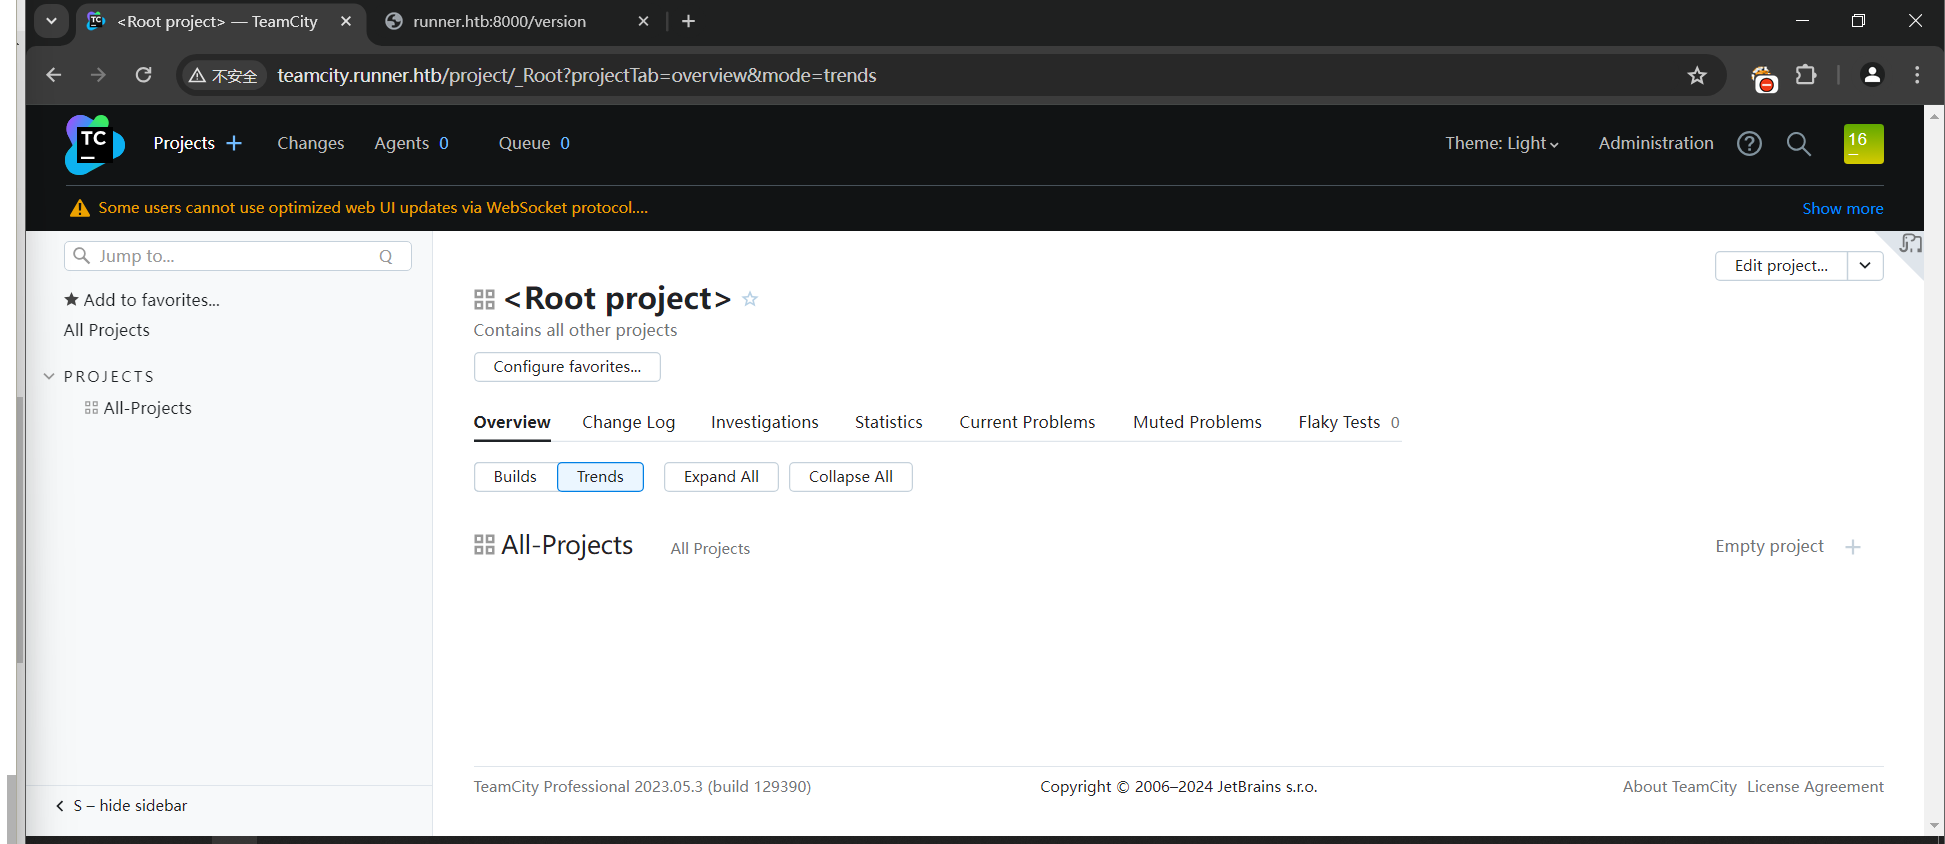Open the search magnifier in header
1945x844 pixels.
1798,144
